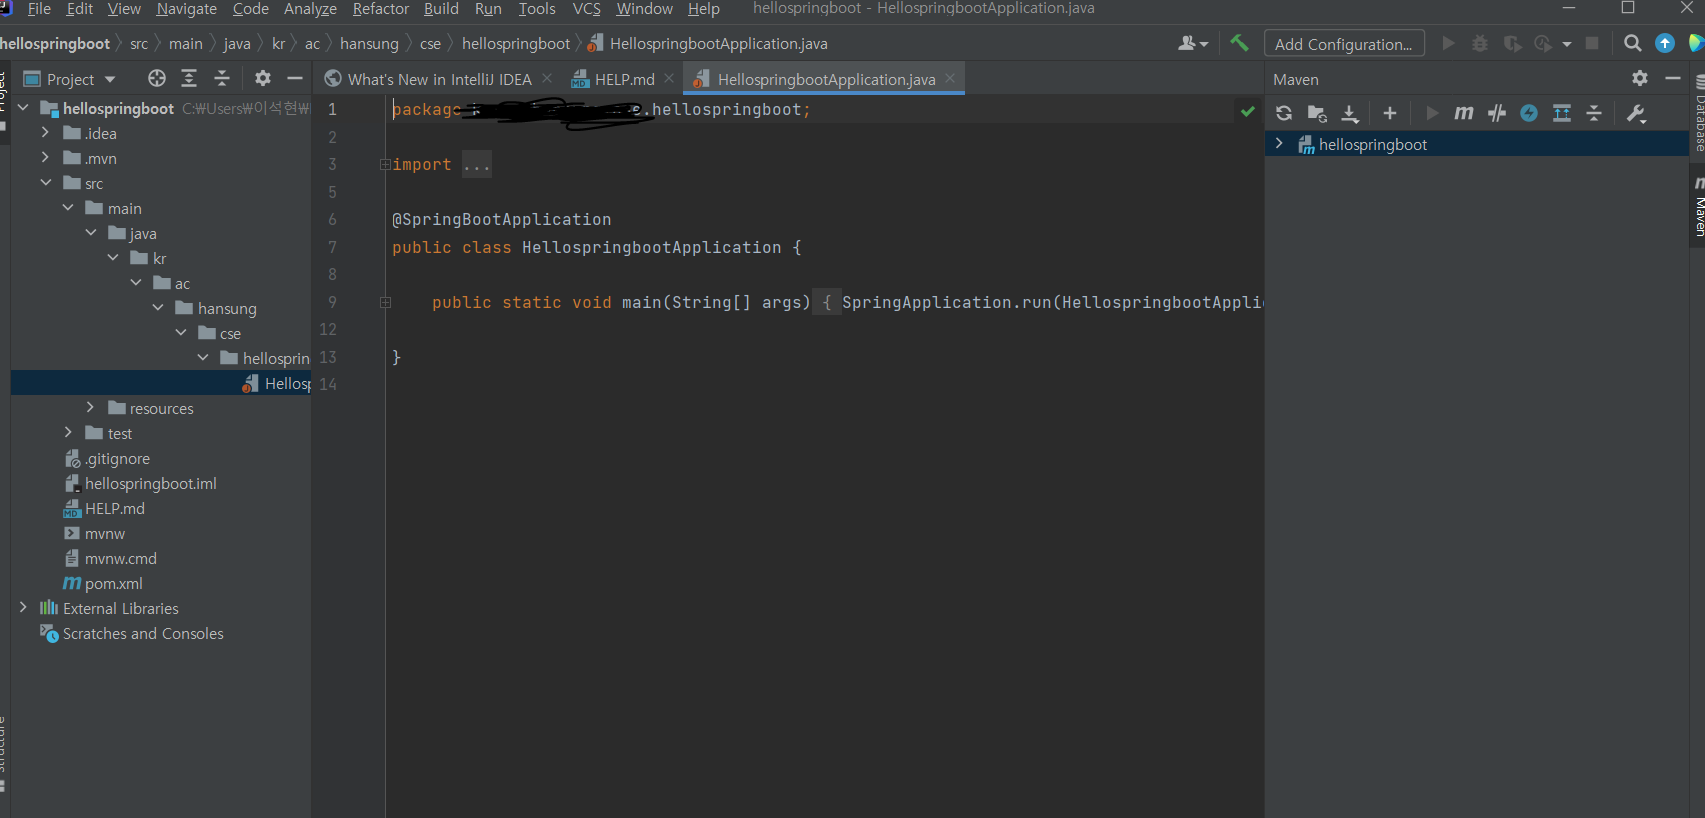Click hansung in breadcrumb path
This screenshot has width=1705, height=818.
coord(369,44)
